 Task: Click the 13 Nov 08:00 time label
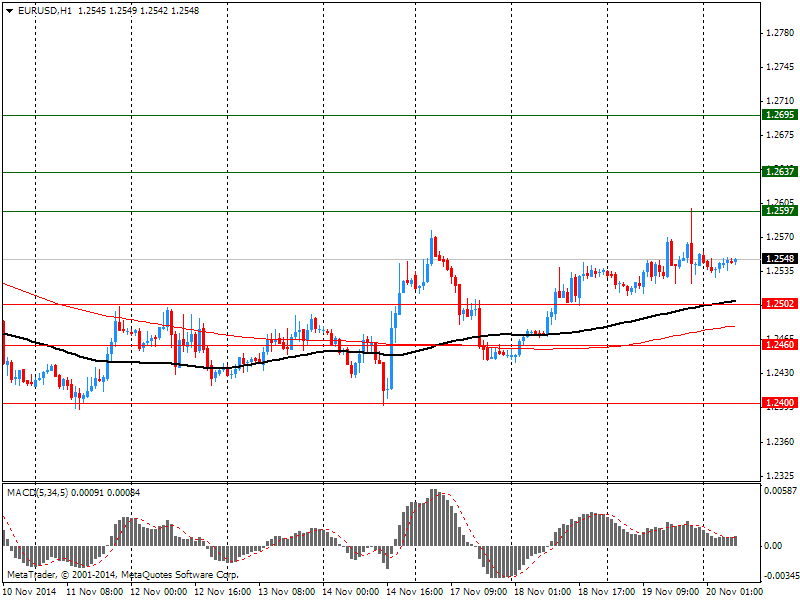[x=286, y=592]
